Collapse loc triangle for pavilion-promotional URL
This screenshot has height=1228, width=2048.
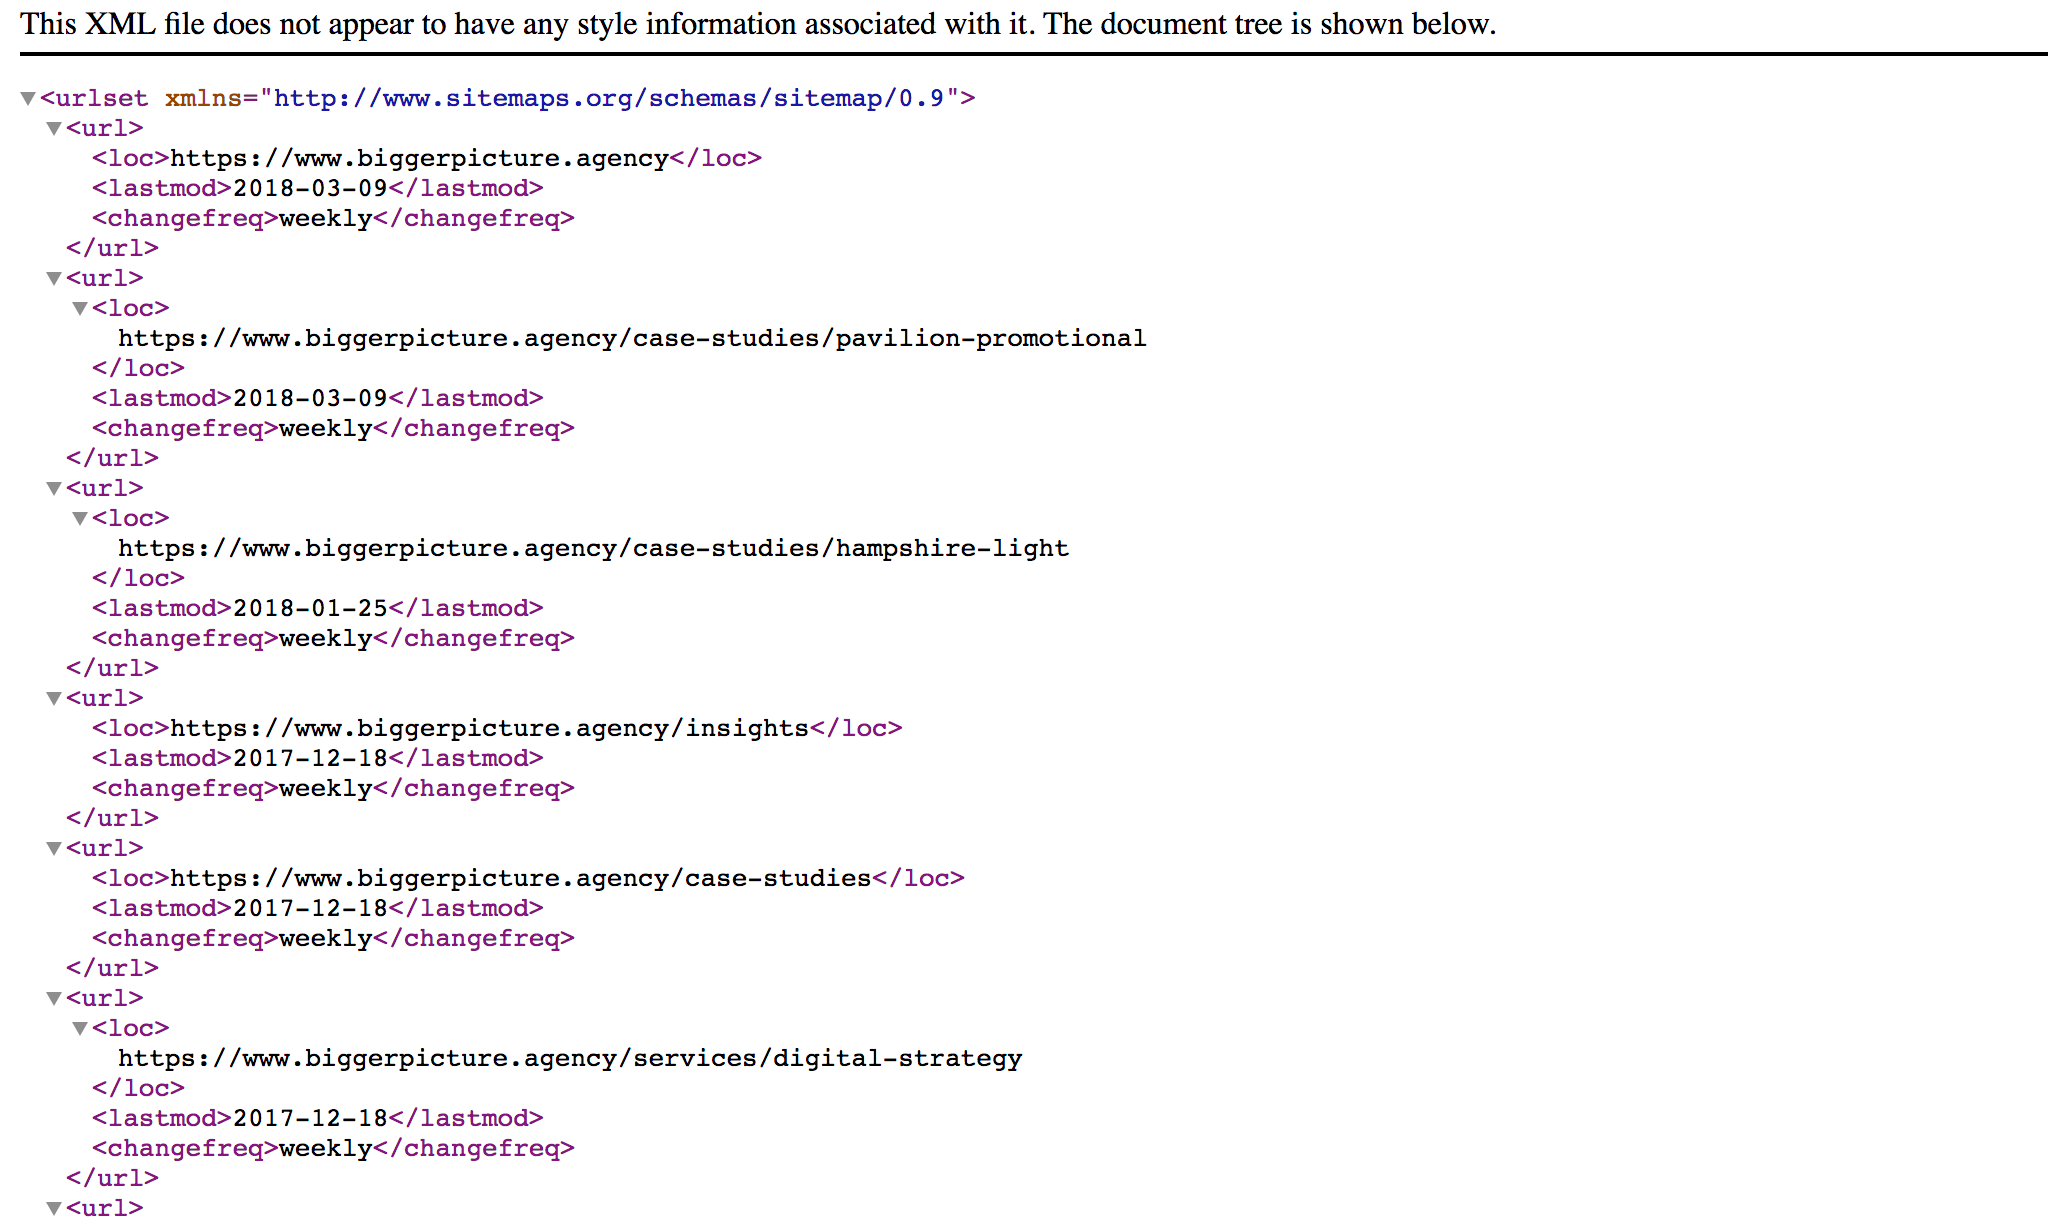80,308
